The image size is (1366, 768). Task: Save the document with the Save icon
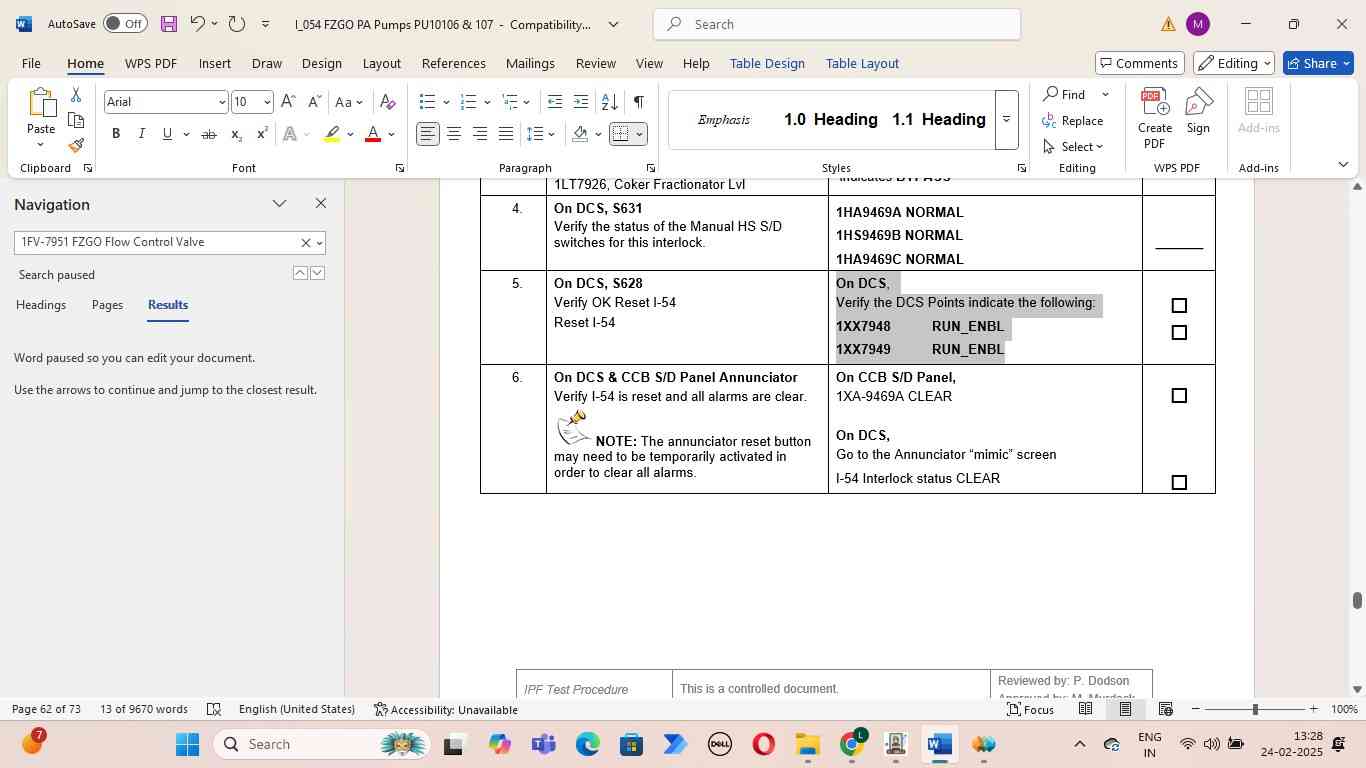pos(168,23)
